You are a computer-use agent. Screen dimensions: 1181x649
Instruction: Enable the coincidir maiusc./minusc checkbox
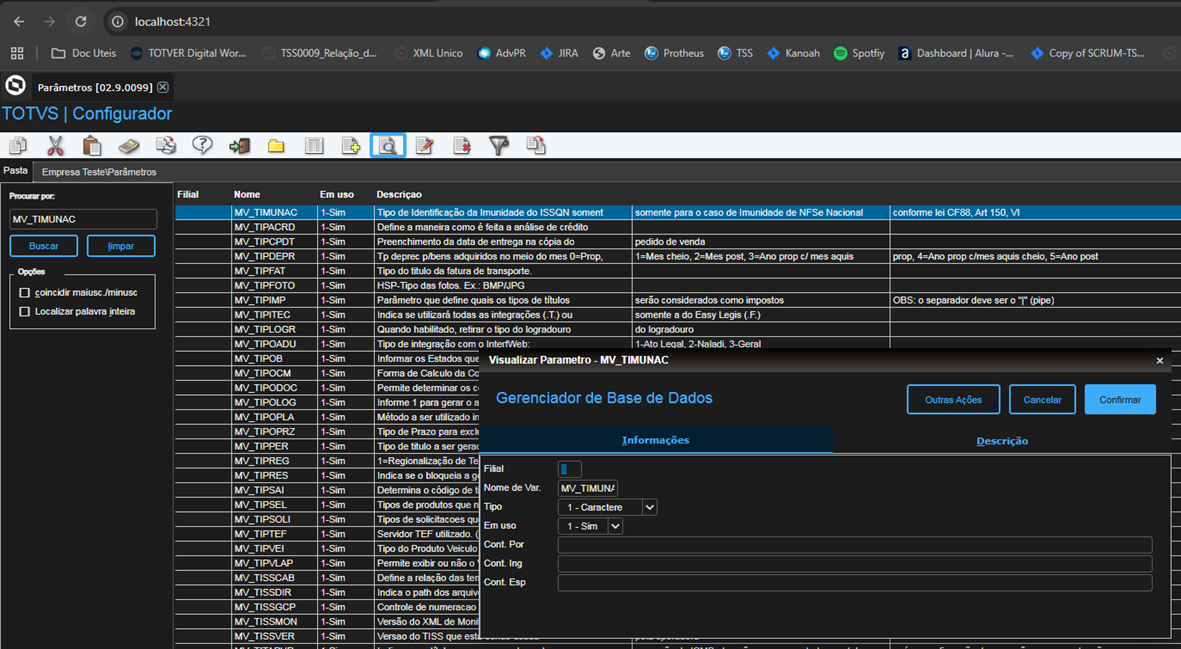pos(25,293)
